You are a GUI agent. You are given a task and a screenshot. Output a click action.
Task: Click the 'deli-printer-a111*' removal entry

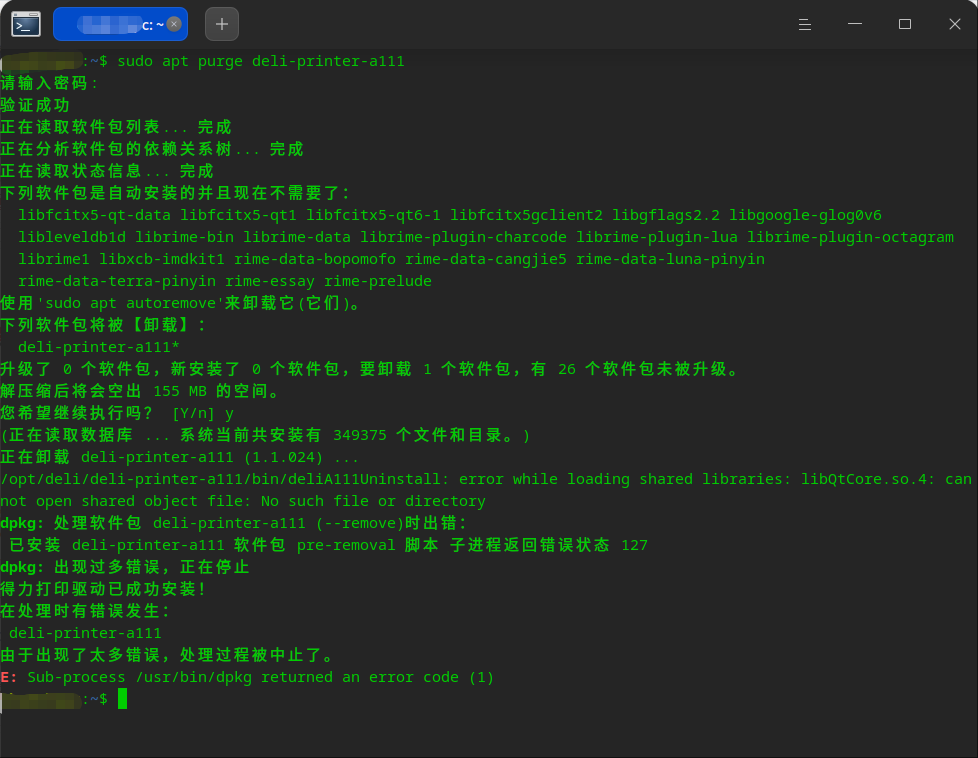(x=99, y=347)
